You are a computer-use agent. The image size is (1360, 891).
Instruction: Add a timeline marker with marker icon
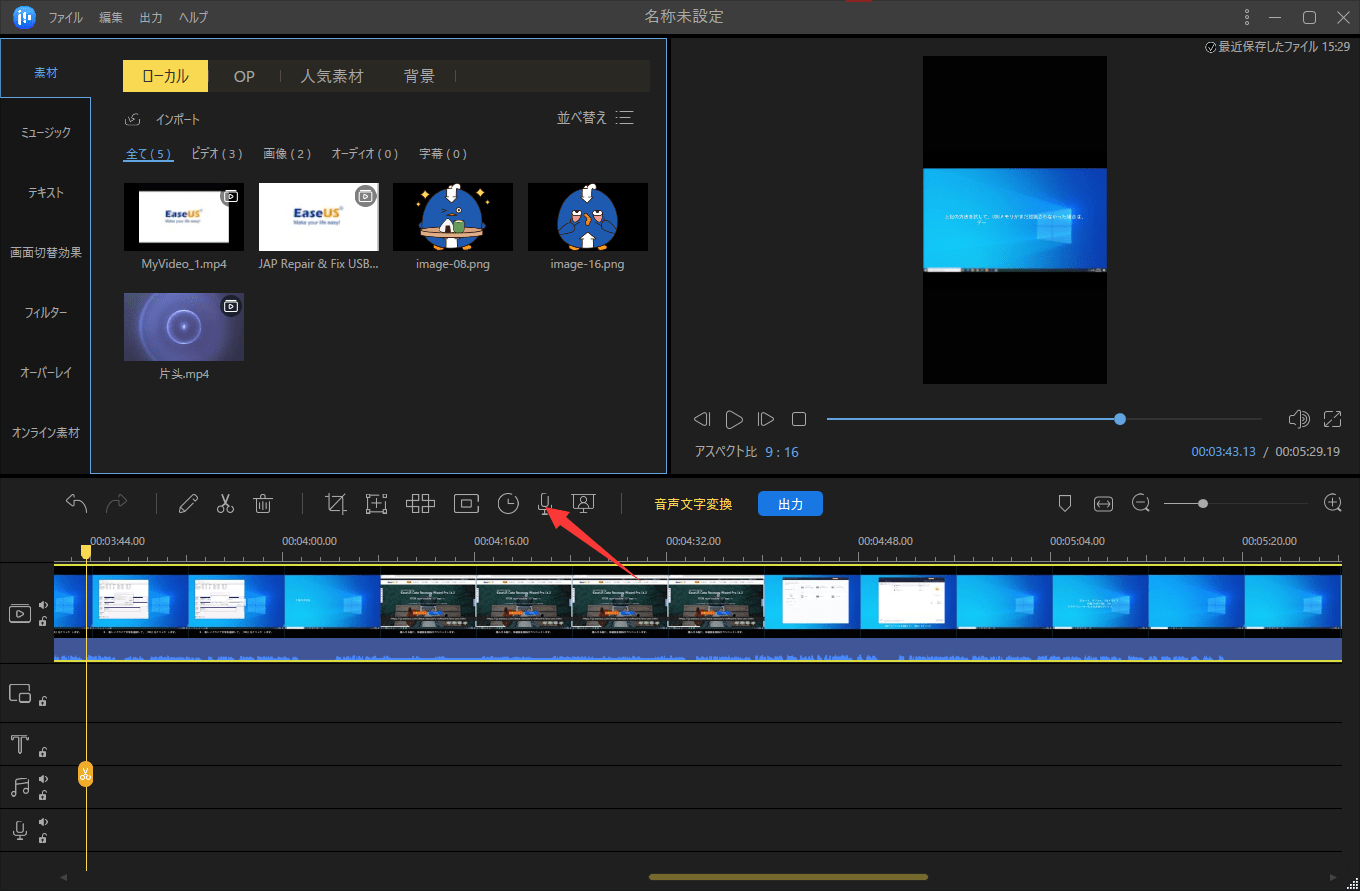click(1065, 503)
